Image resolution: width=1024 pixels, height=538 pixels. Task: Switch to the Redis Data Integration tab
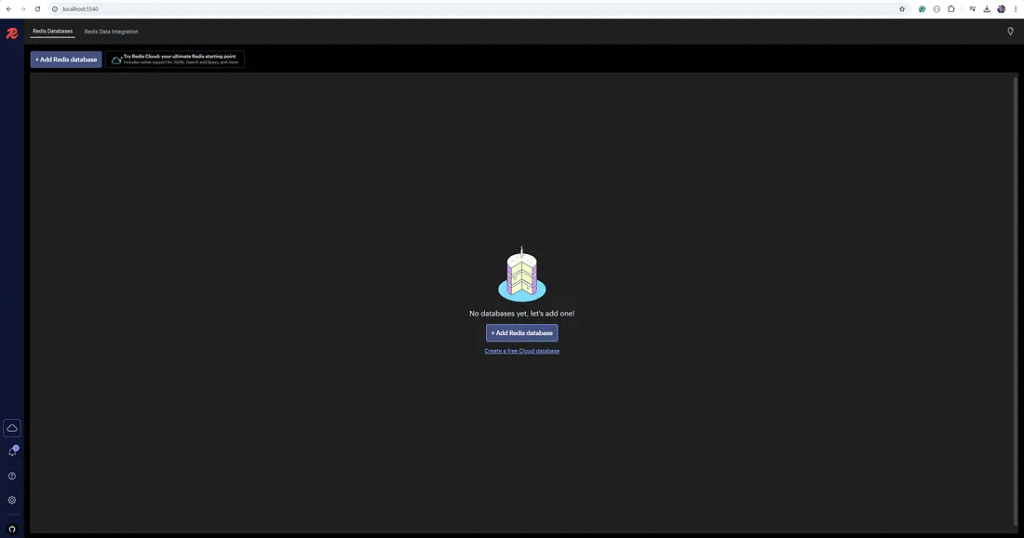click(111, 32)
